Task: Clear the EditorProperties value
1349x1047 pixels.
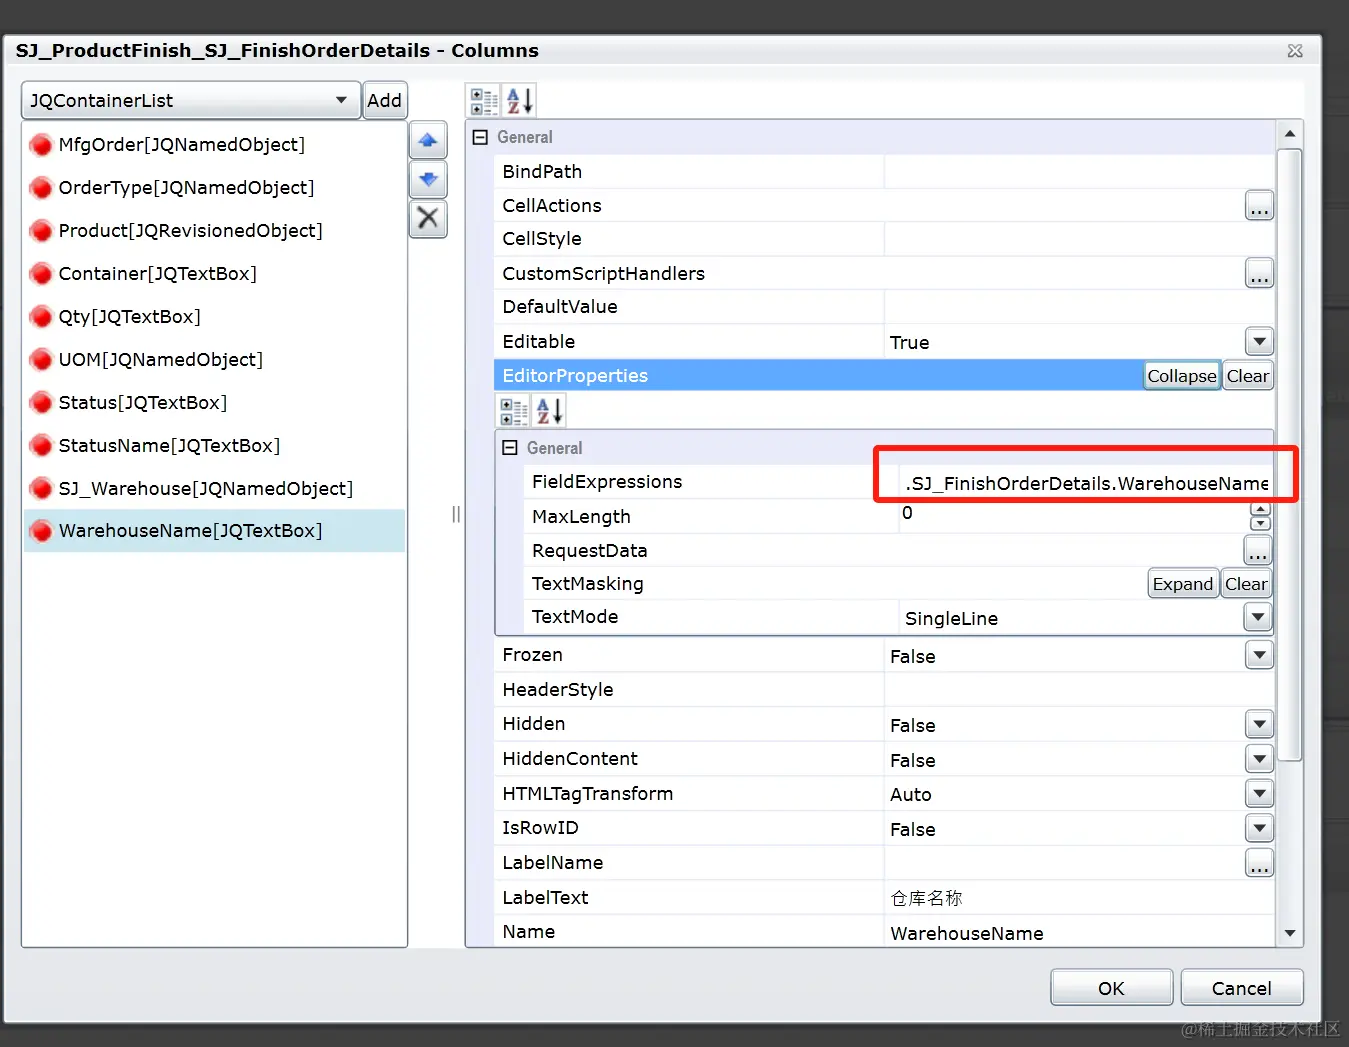Action: point(1248,376)
